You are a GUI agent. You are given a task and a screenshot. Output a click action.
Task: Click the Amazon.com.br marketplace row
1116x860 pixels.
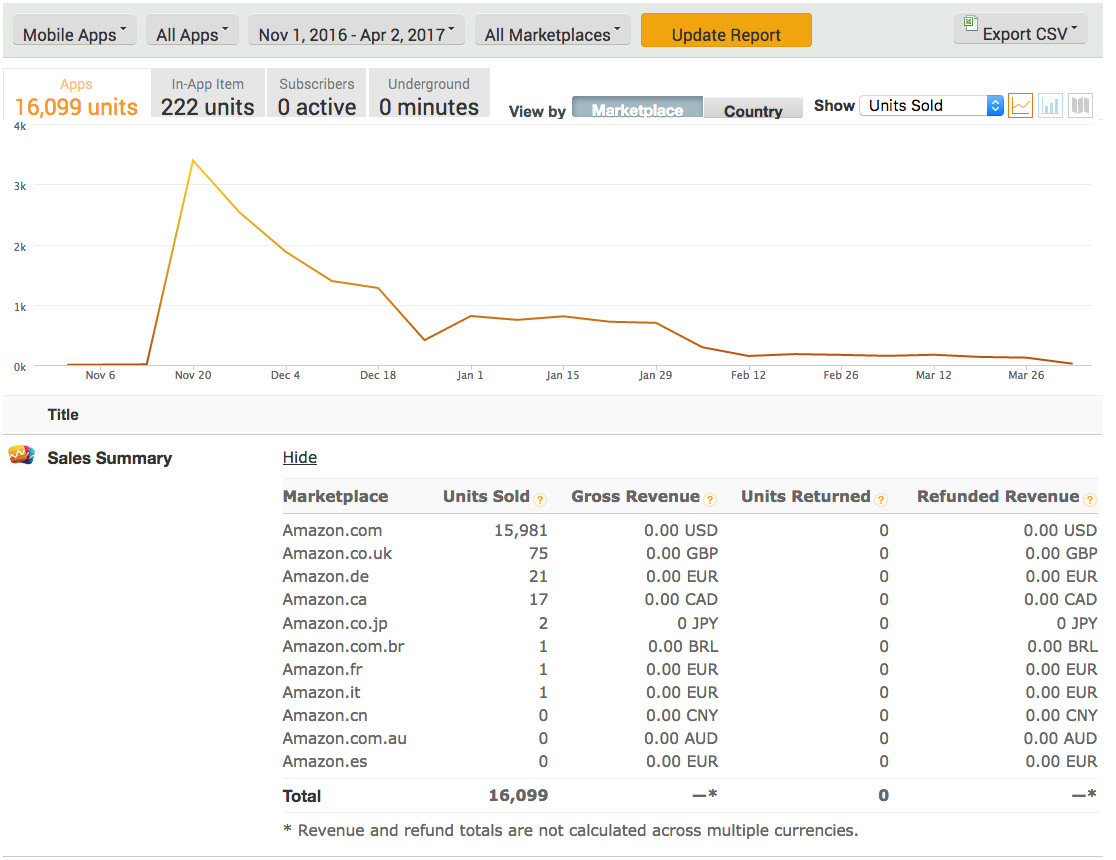(690, 646)
